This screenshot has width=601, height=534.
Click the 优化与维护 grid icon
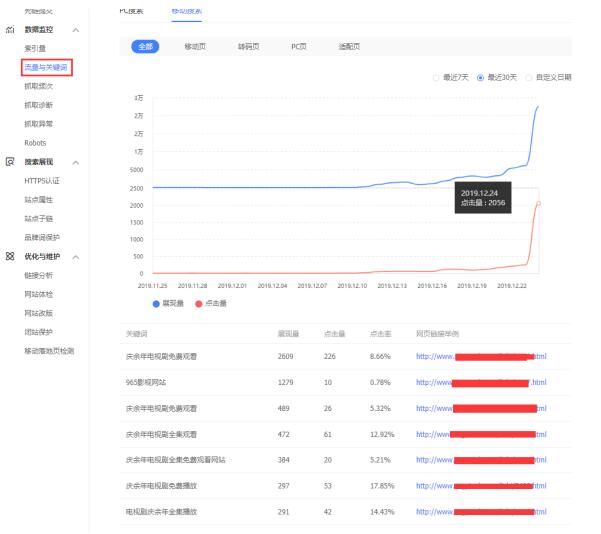point(10,257)
